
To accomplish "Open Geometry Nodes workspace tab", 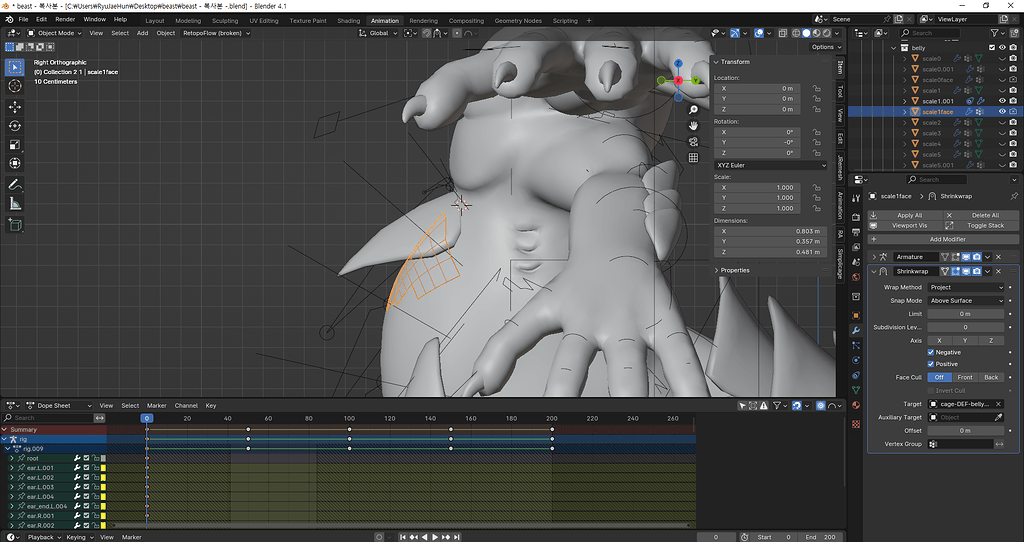I will coord(518,21).
